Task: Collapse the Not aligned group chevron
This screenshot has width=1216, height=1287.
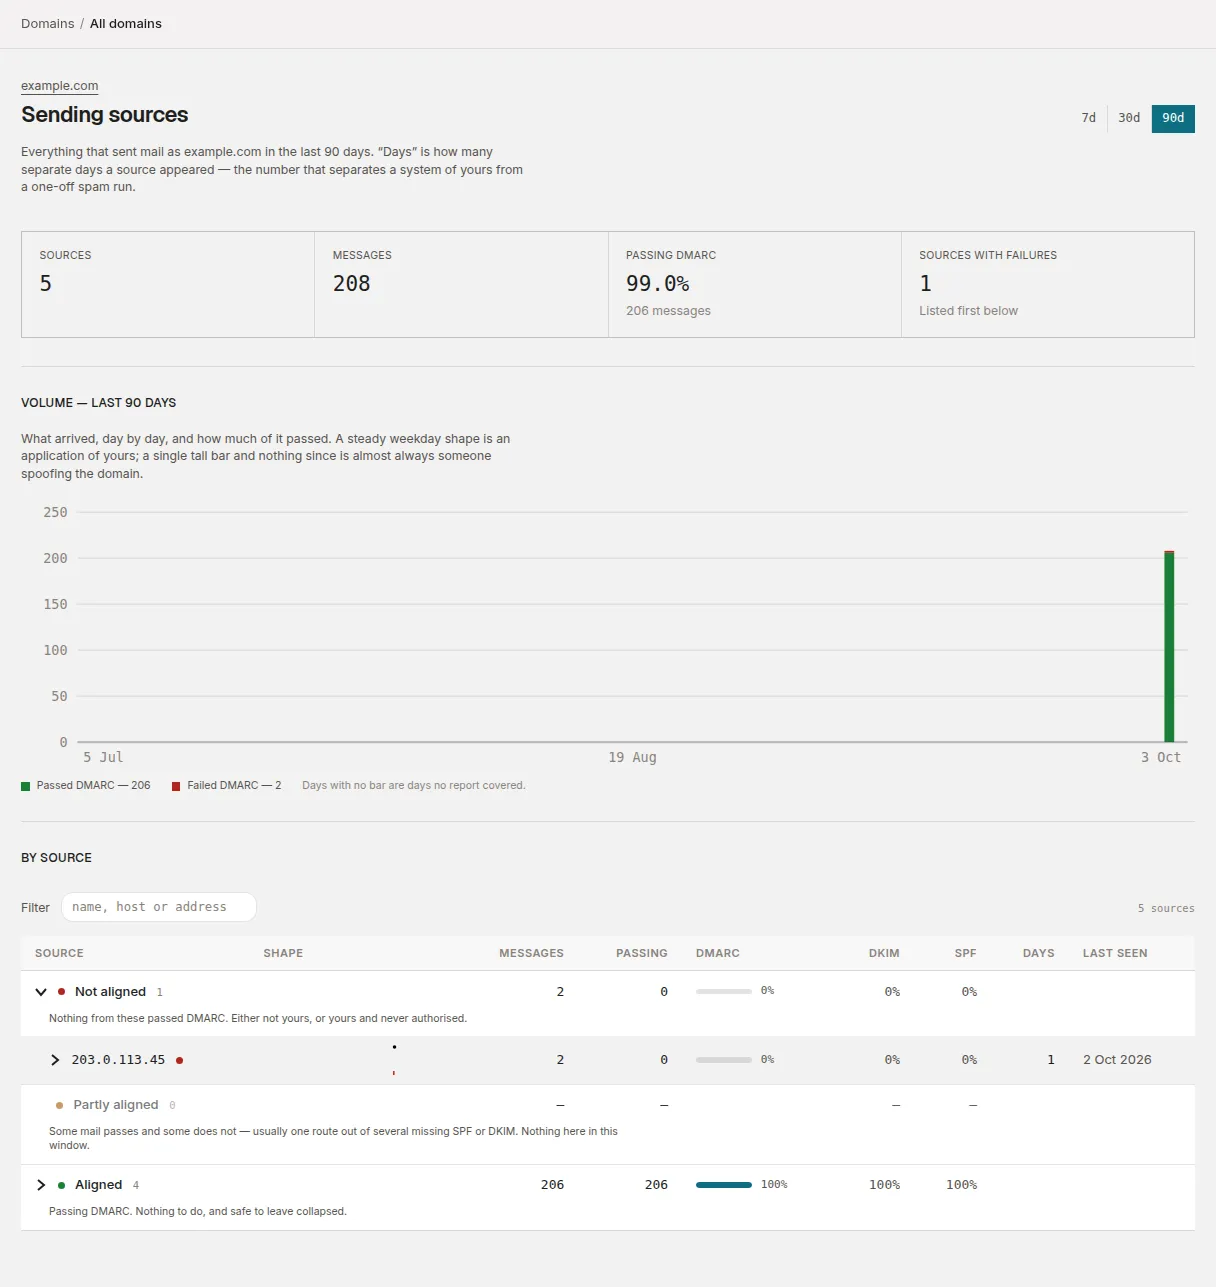Action: pyautogui.click(x=41, y=992)
